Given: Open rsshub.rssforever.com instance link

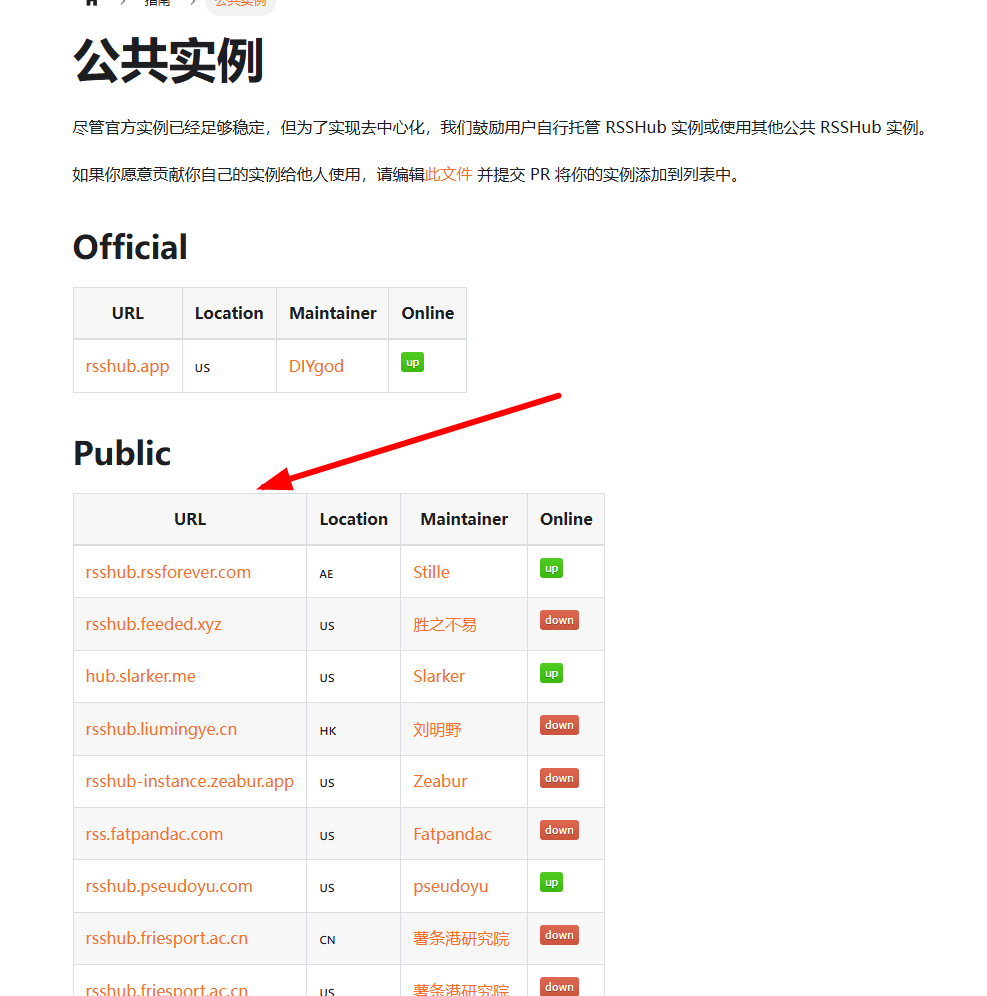Looking at the screenshot, I should coord(168,572).
